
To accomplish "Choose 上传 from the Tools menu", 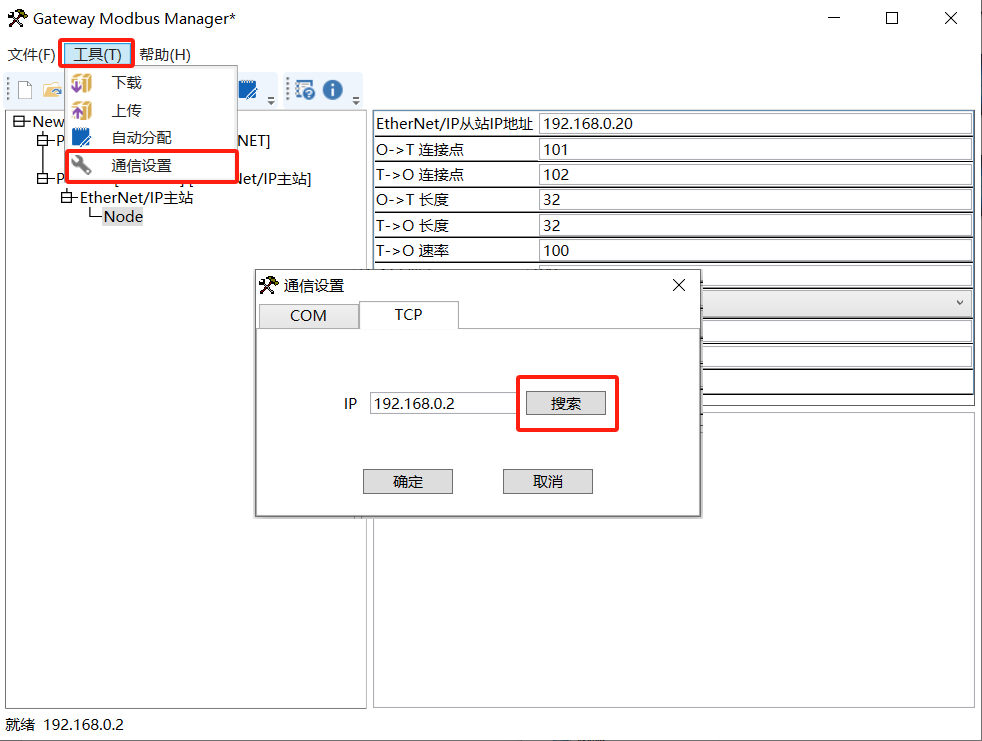I will (151, 110).
